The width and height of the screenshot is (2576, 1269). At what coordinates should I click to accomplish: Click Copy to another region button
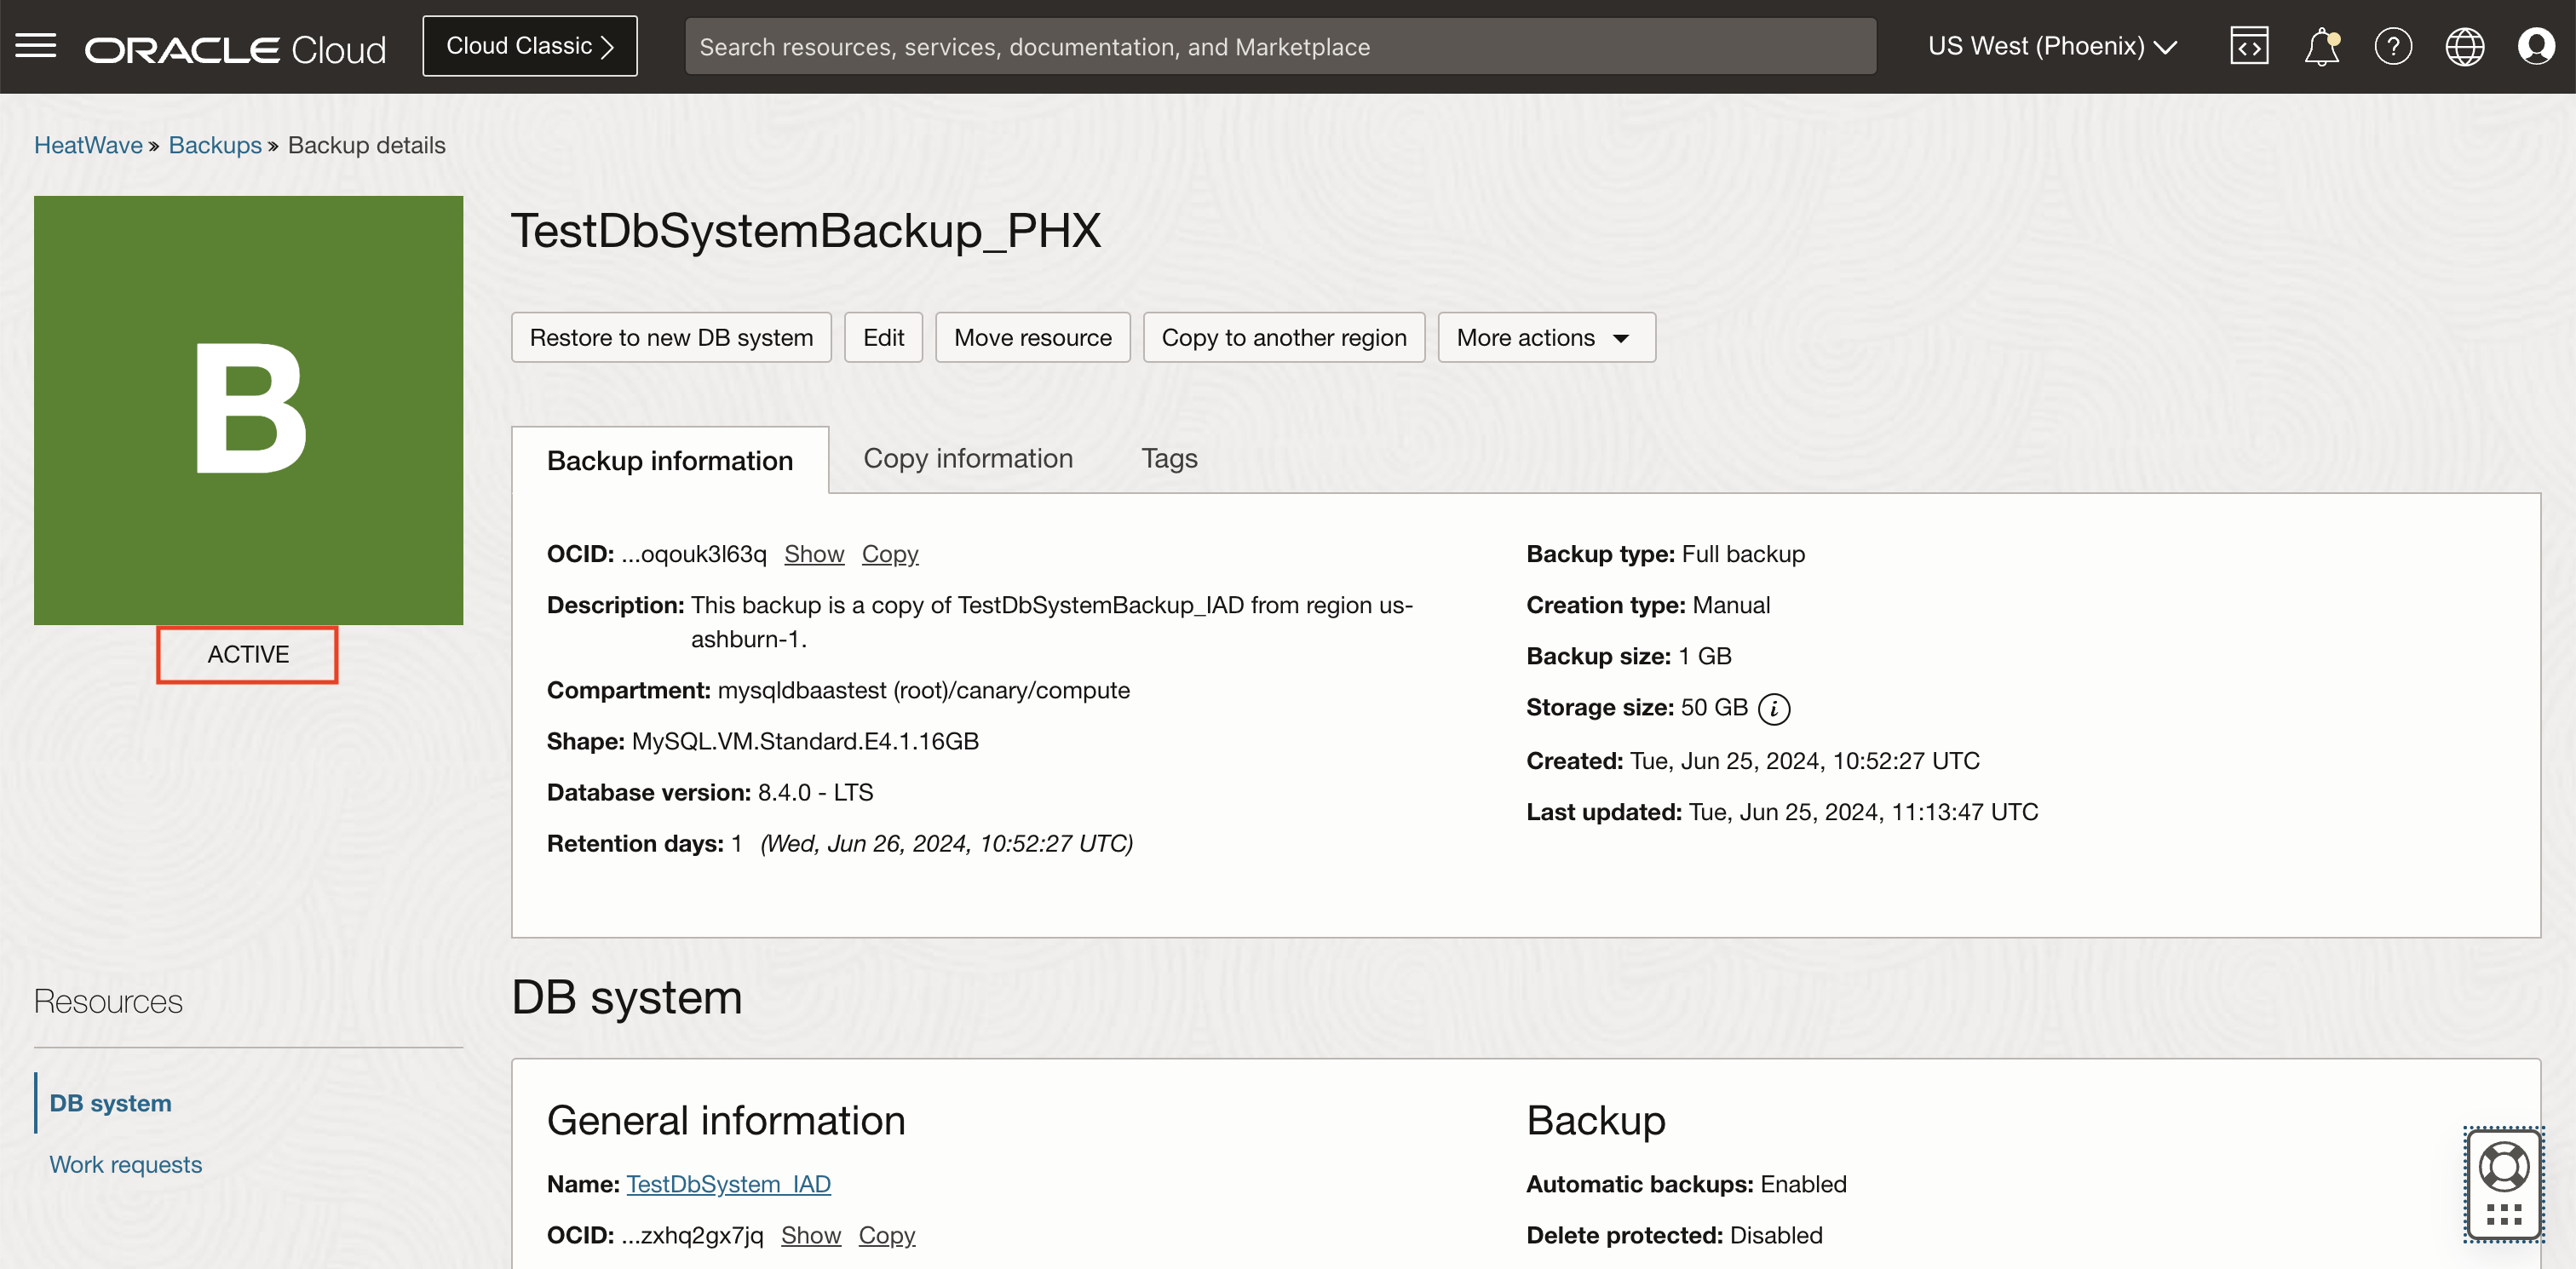click(1283, 338)
